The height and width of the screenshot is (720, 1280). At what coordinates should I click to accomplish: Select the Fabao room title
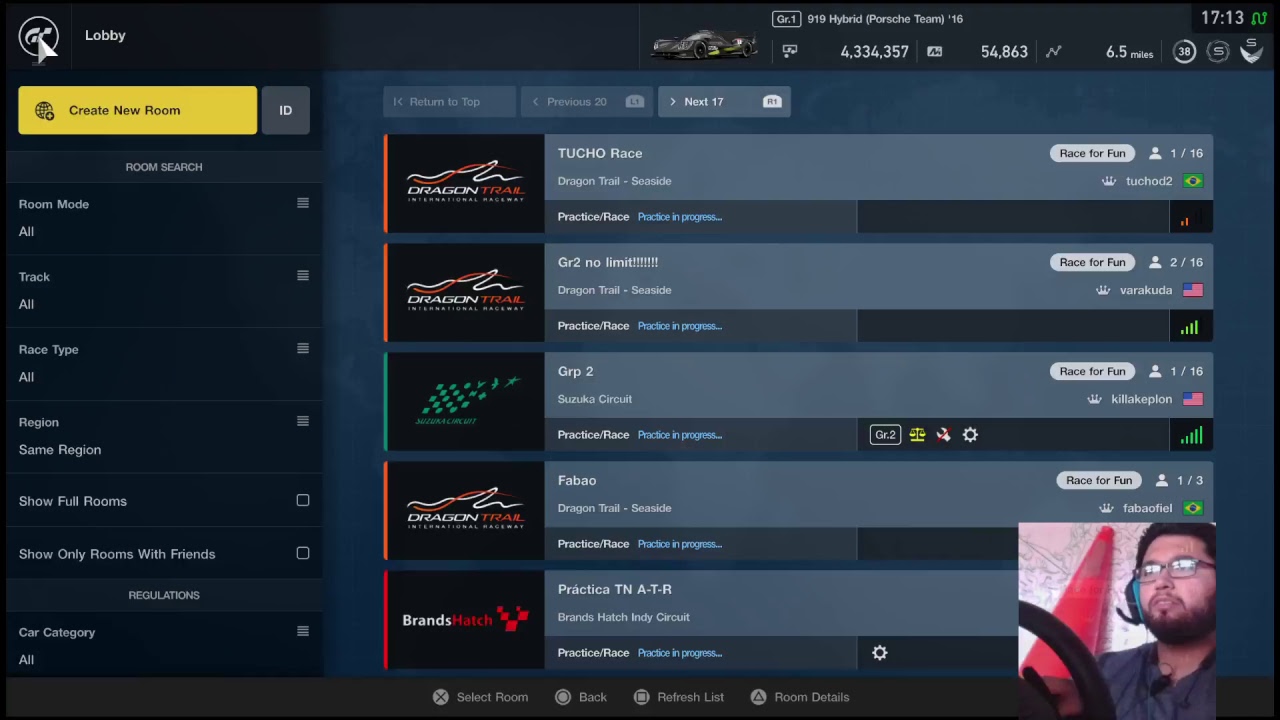[x=577, y=480]
